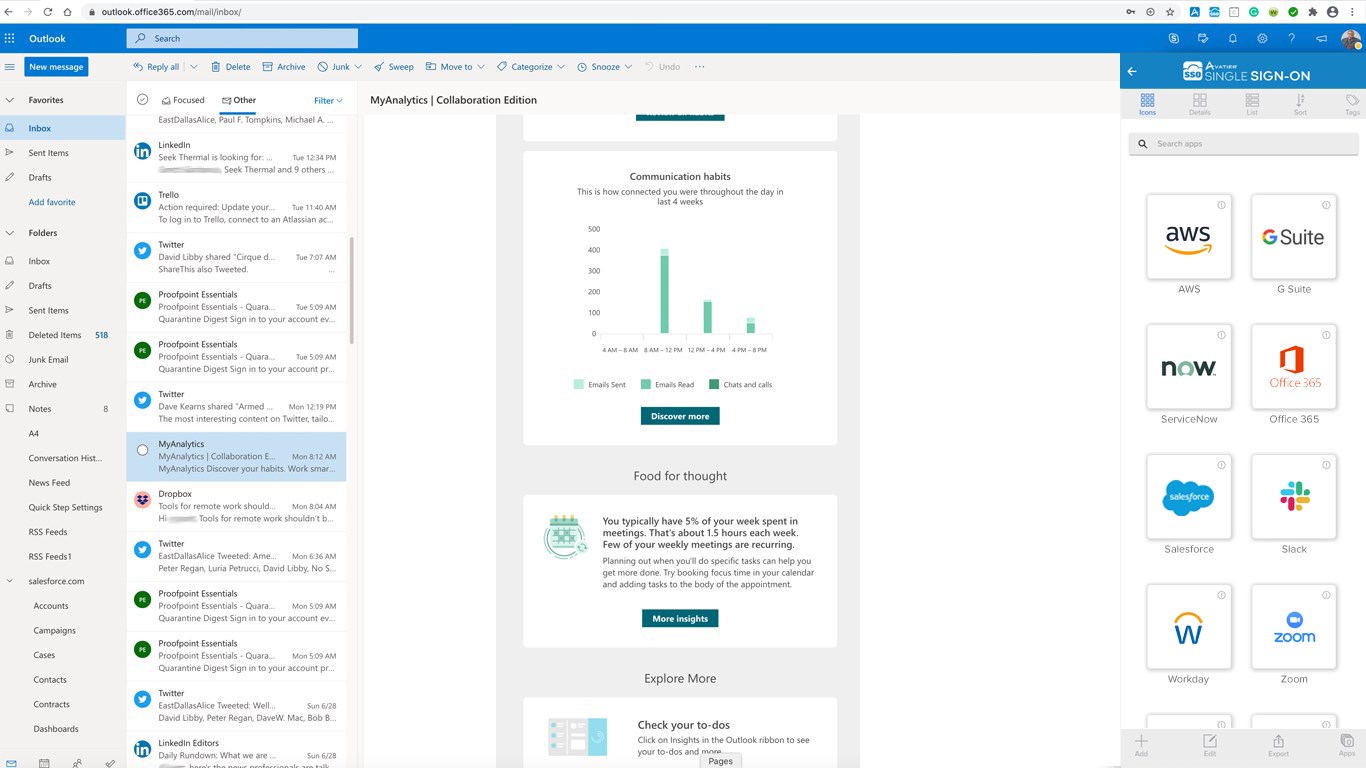Launch the G Suite app tile
Screen dimensions: 1366x768
[x=1294, y=237]
